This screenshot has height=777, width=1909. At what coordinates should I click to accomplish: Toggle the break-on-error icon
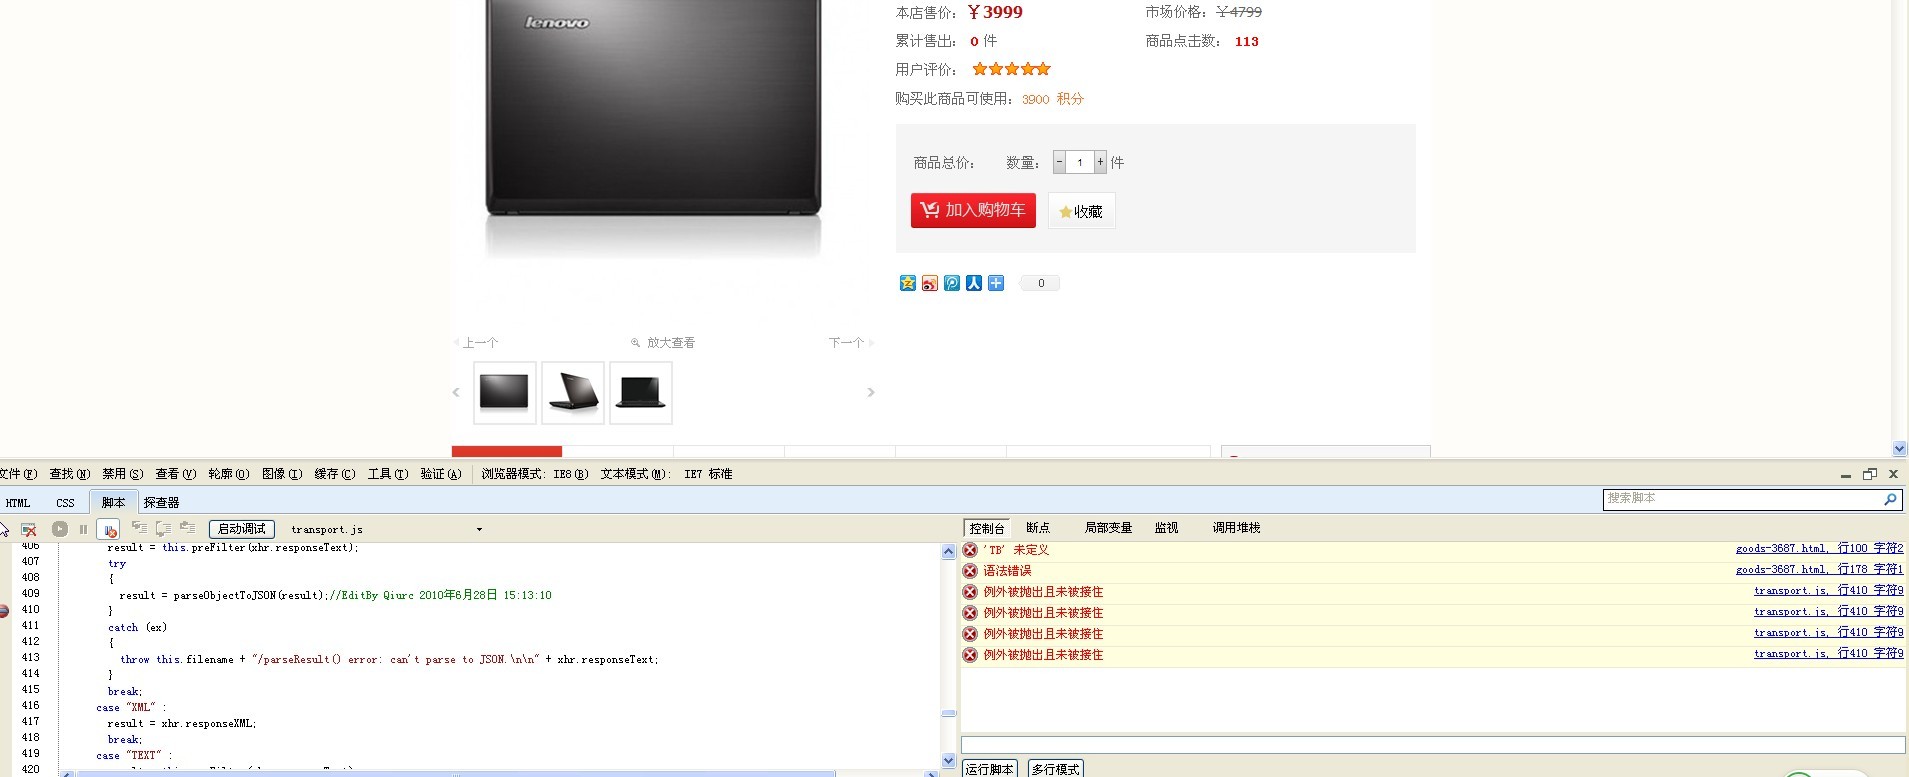109,529
